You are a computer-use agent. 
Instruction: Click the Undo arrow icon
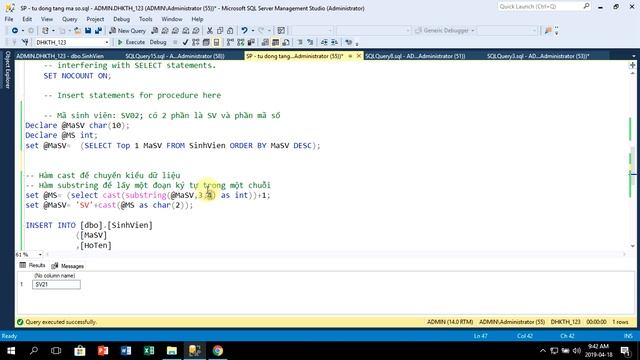[x=244, y=31]
